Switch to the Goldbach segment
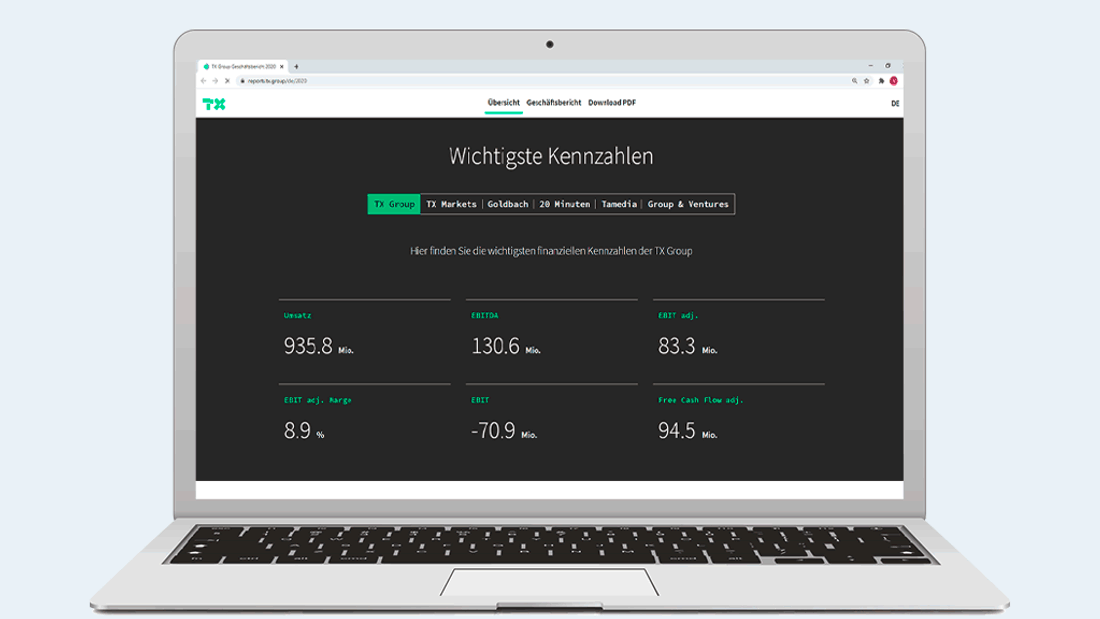The image size is (1100, 619). (x=507, y=204)
